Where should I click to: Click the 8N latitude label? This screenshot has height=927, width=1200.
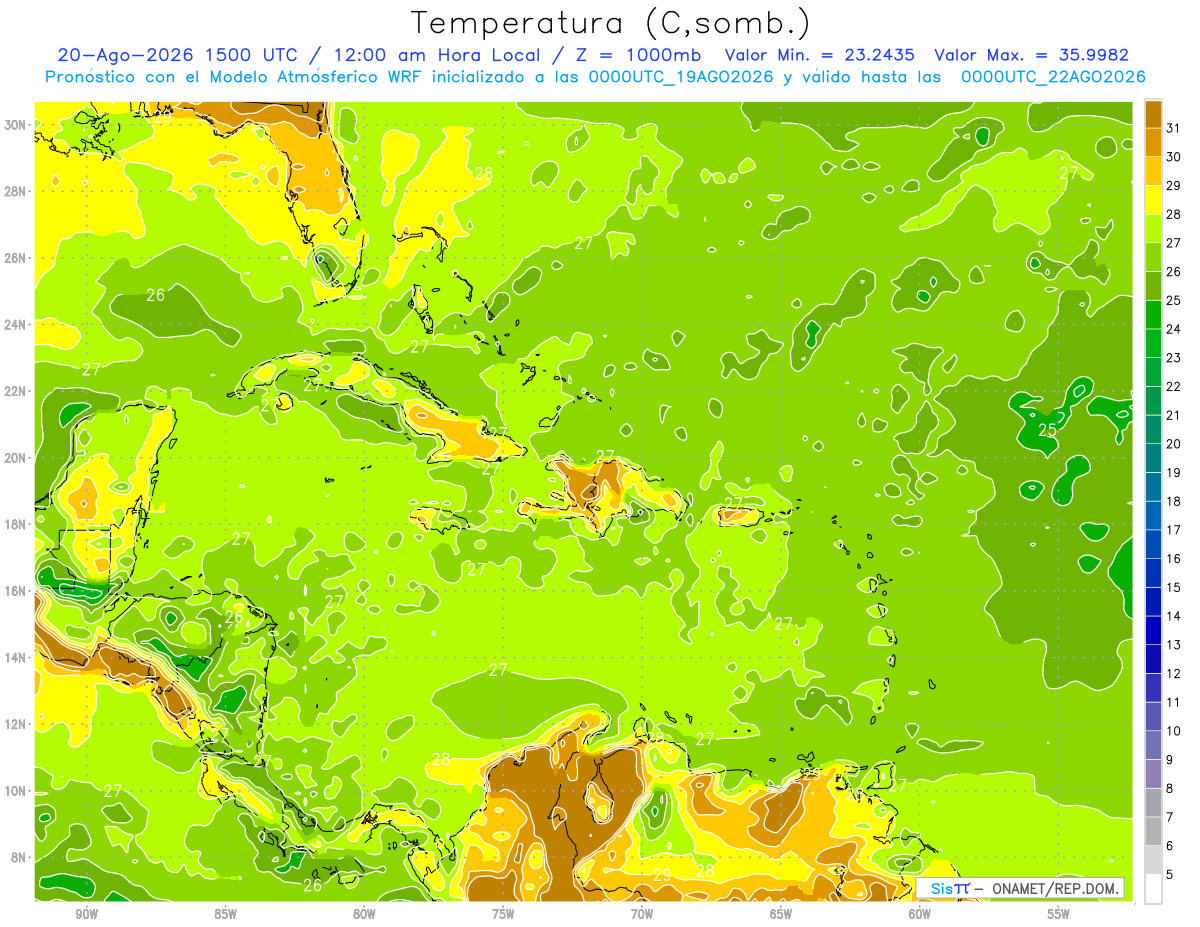coord(20,856)
